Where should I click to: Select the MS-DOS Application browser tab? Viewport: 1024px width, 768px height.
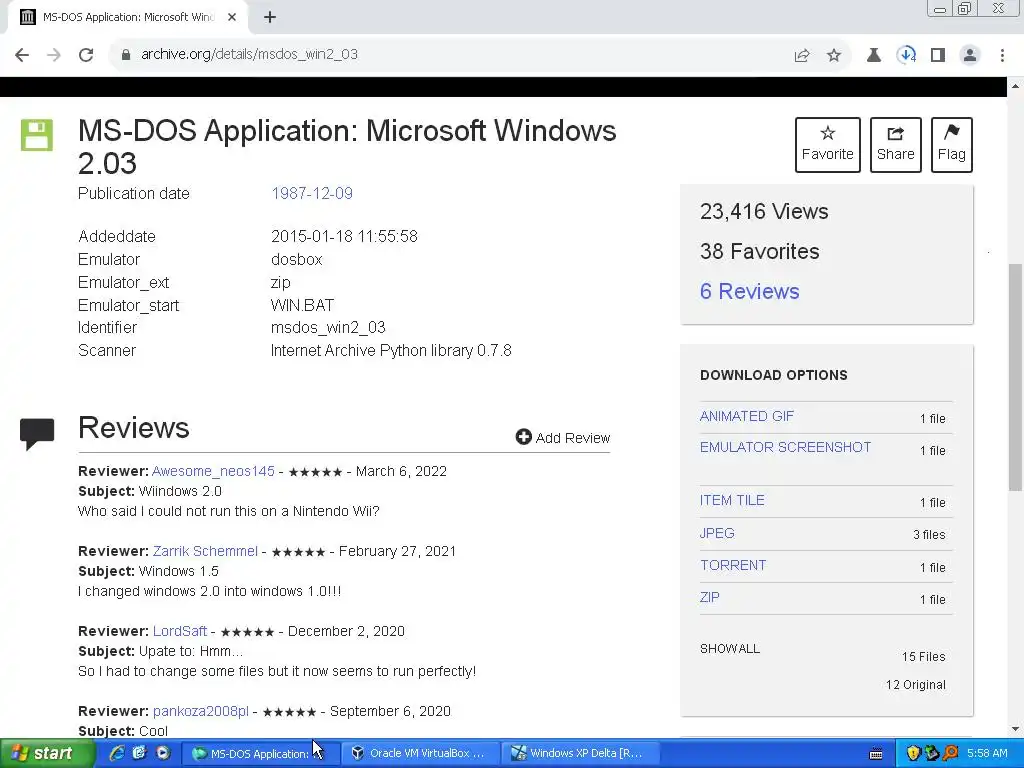tap(127, 18)
